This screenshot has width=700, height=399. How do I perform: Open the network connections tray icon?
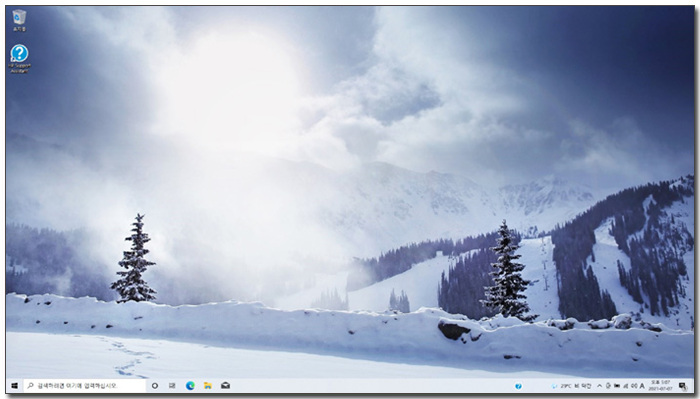[626, 386]
